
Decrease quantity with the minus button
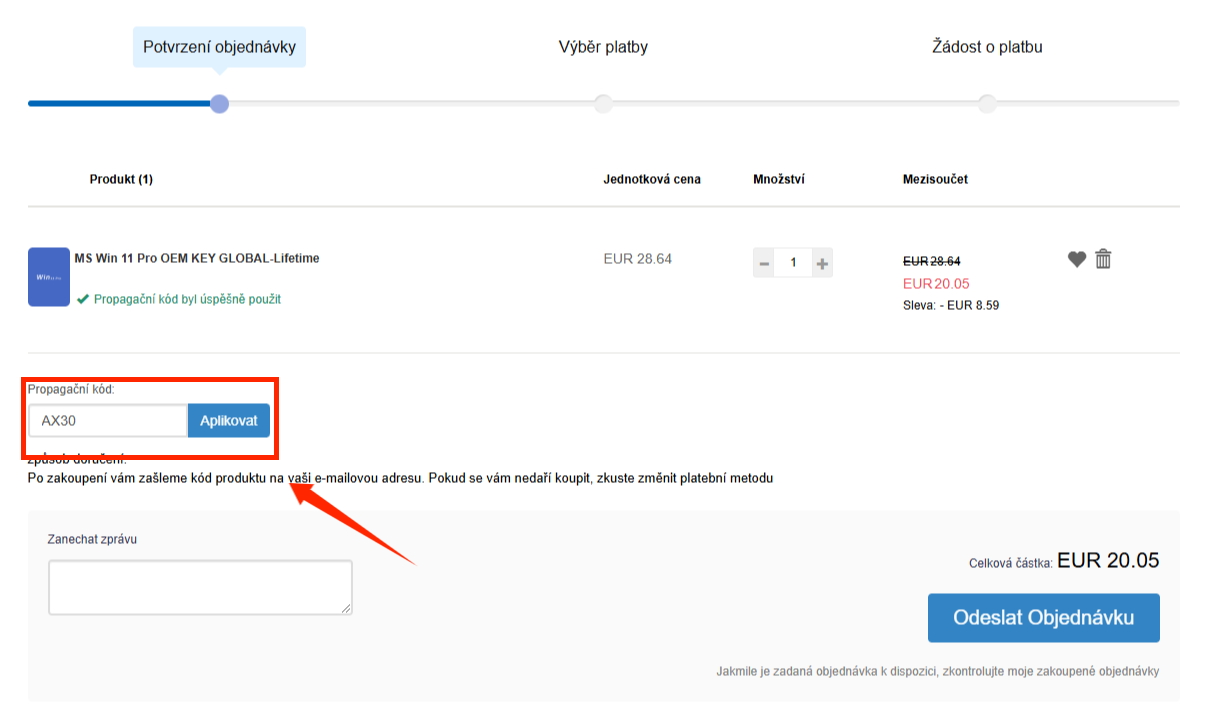pos(764,263)
